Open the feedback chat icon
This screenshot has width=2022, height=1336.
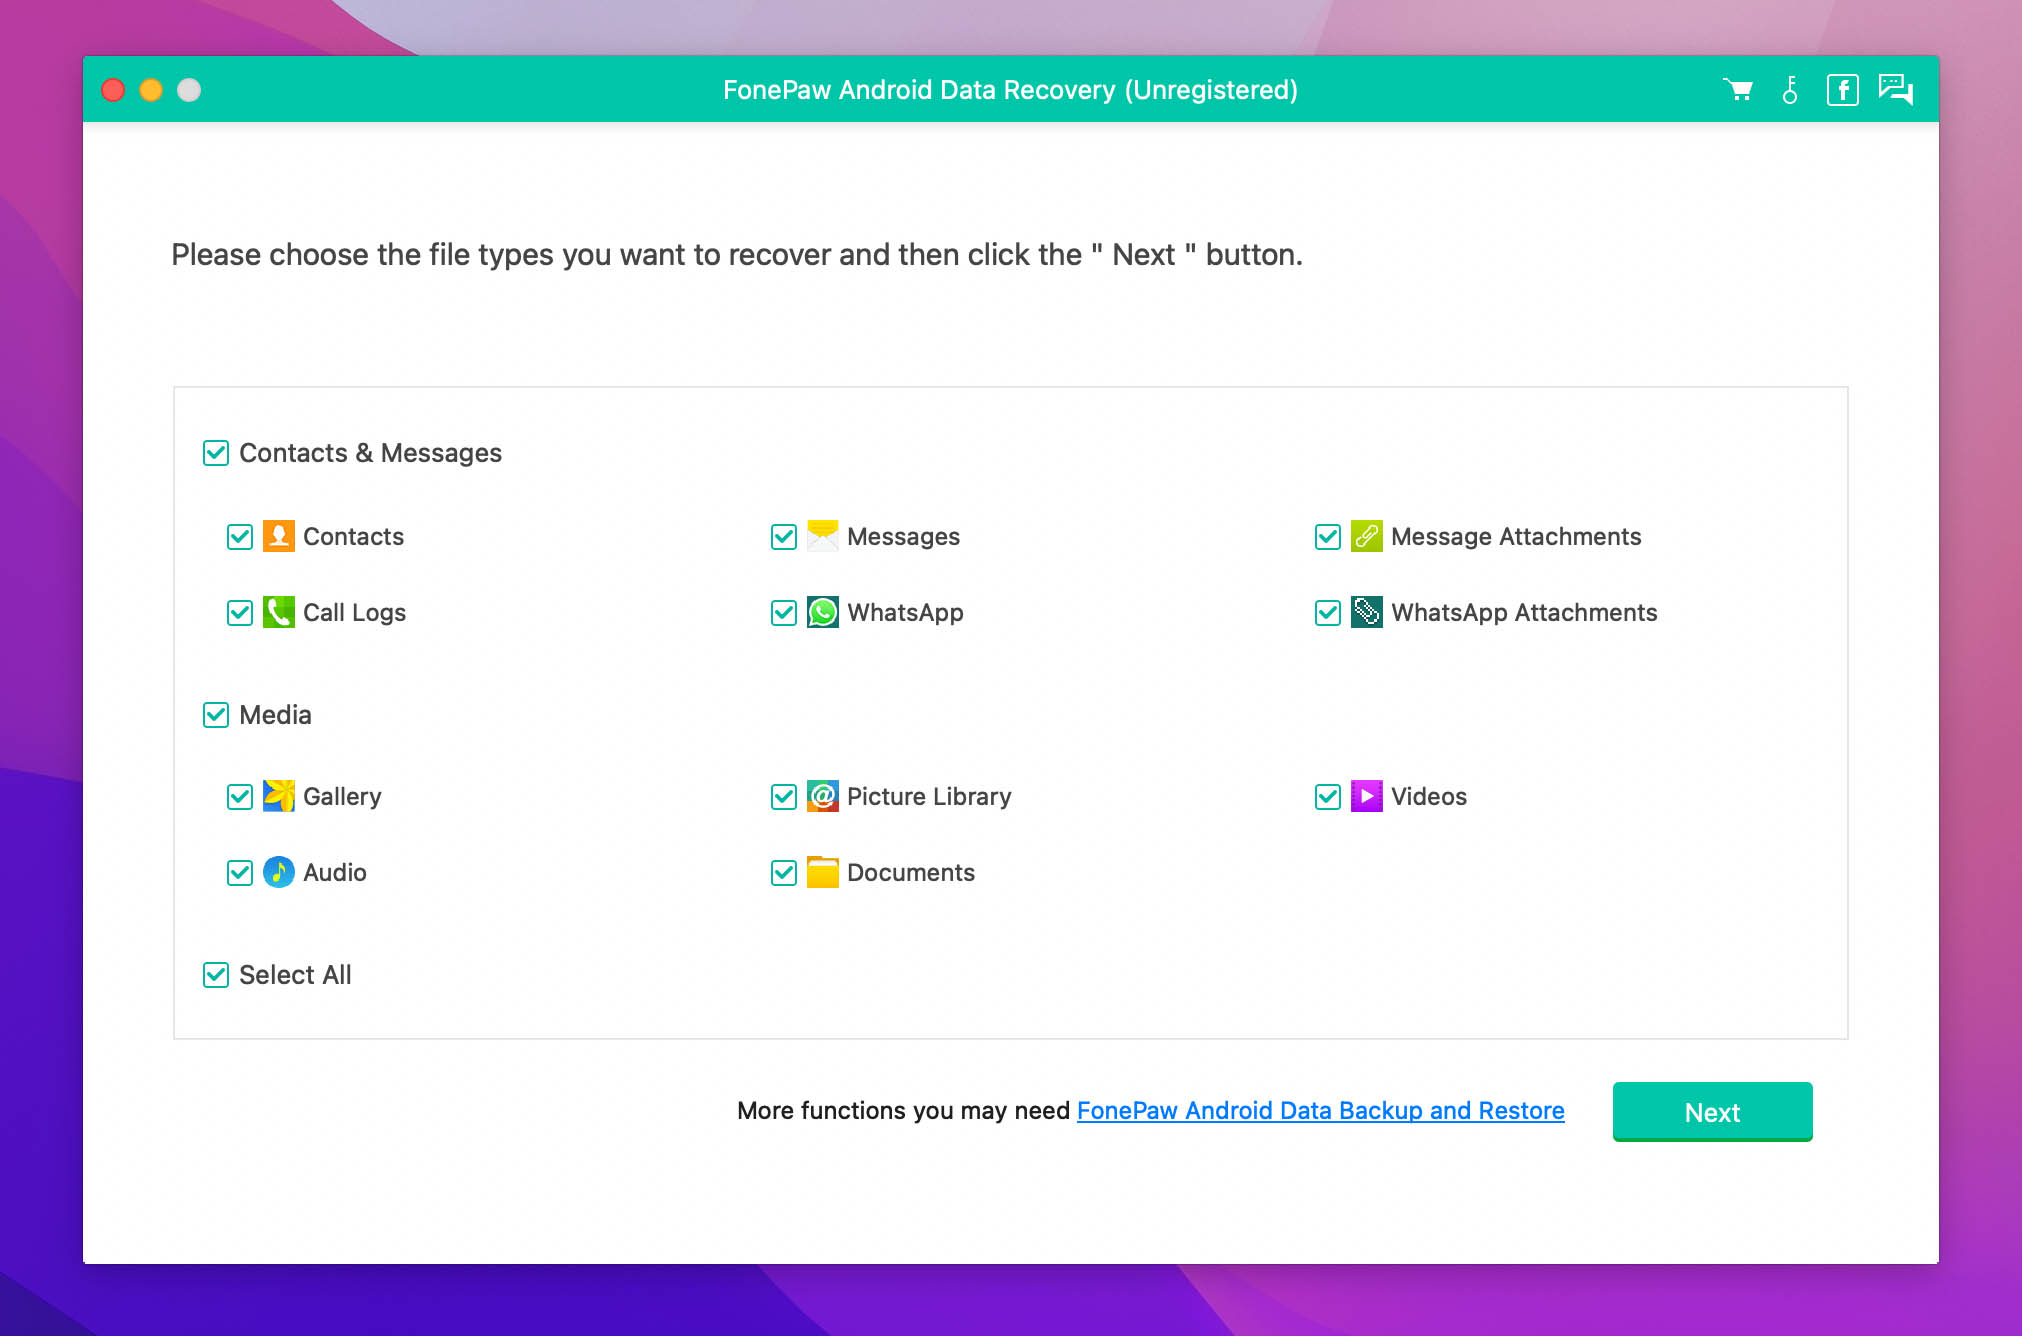(x=1896, y=90)
